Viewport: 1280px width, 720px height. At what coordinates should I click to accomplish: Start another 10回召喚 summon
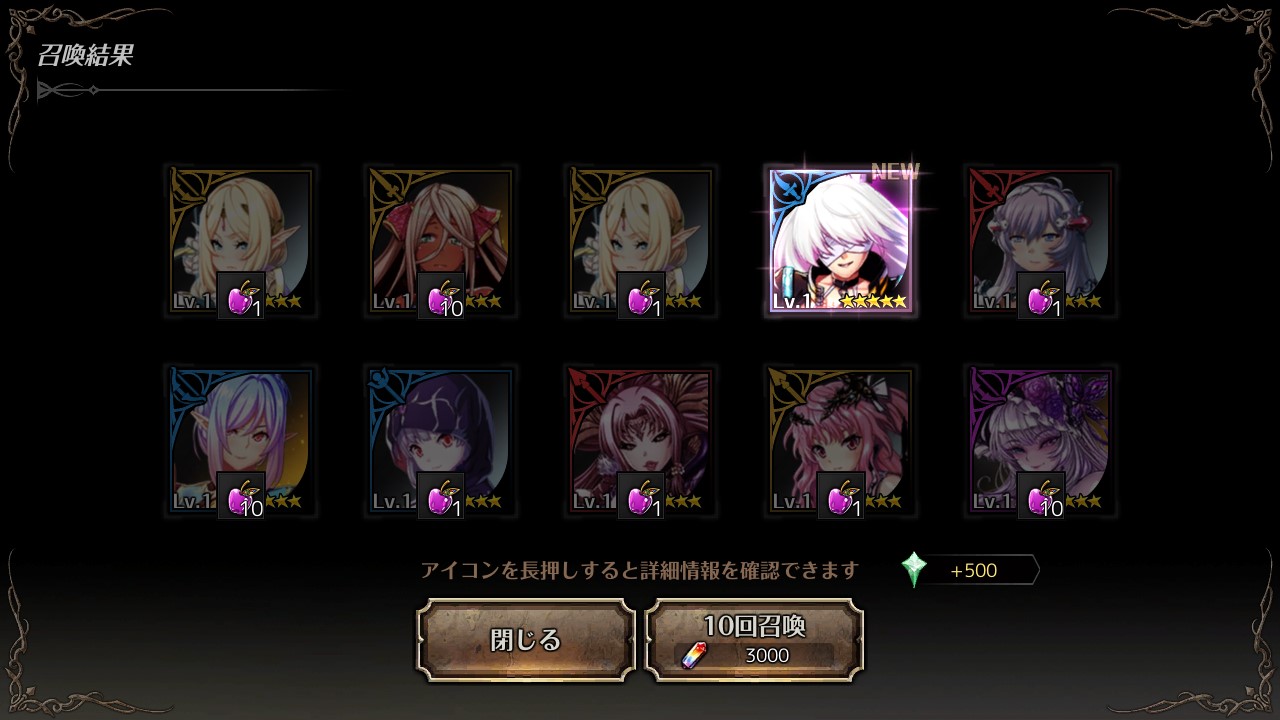pos(755,640)
